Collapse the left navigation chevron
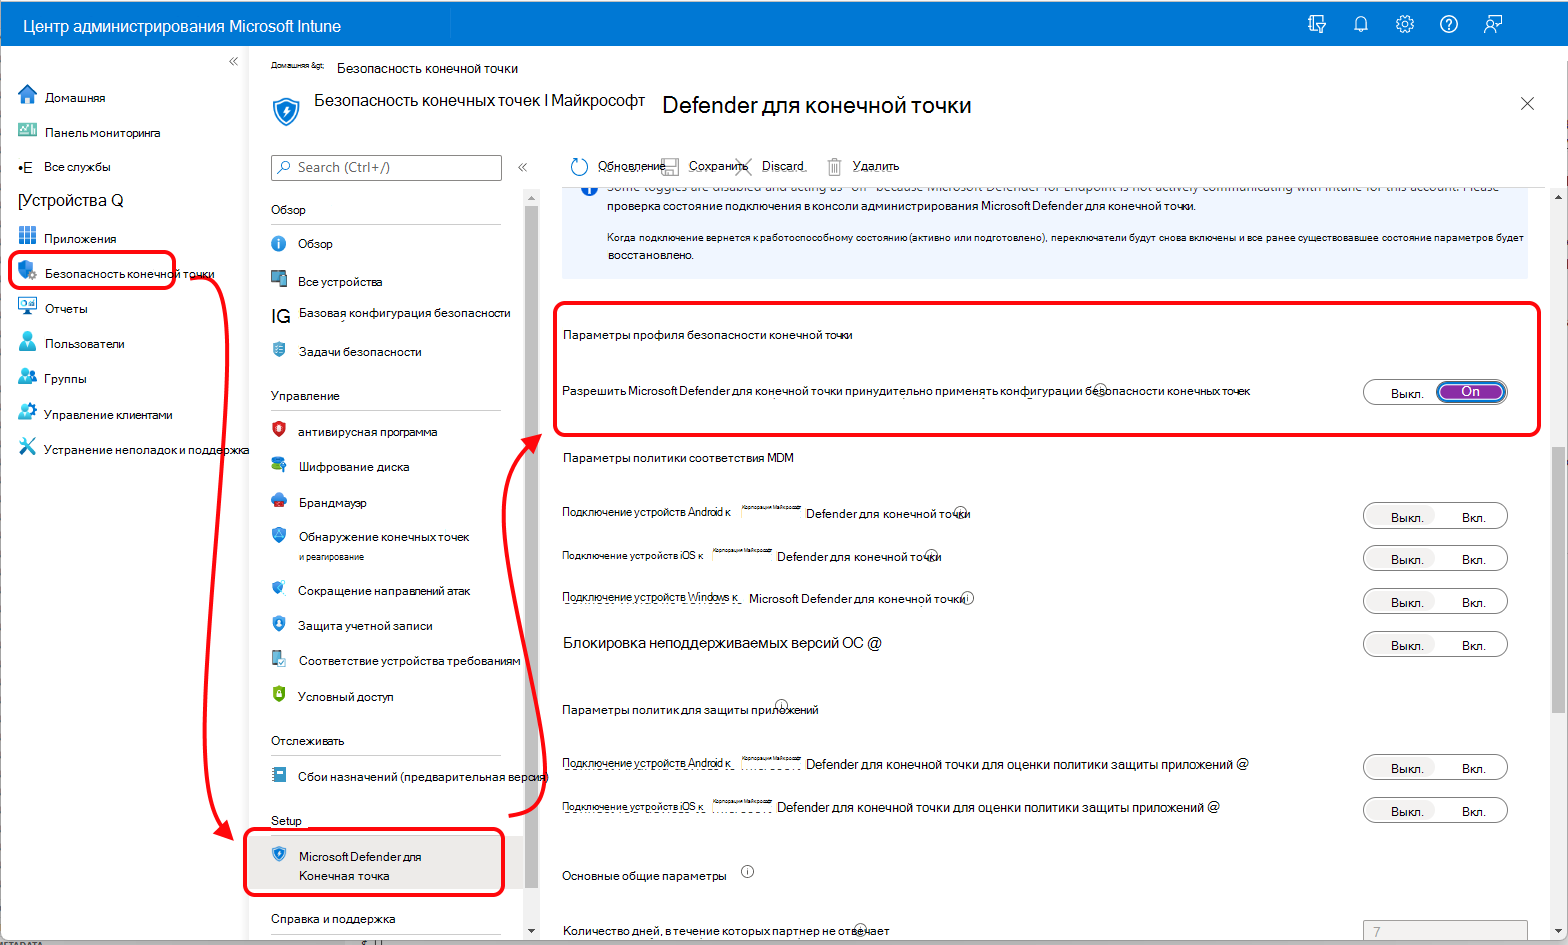 [x=233, y=62]
